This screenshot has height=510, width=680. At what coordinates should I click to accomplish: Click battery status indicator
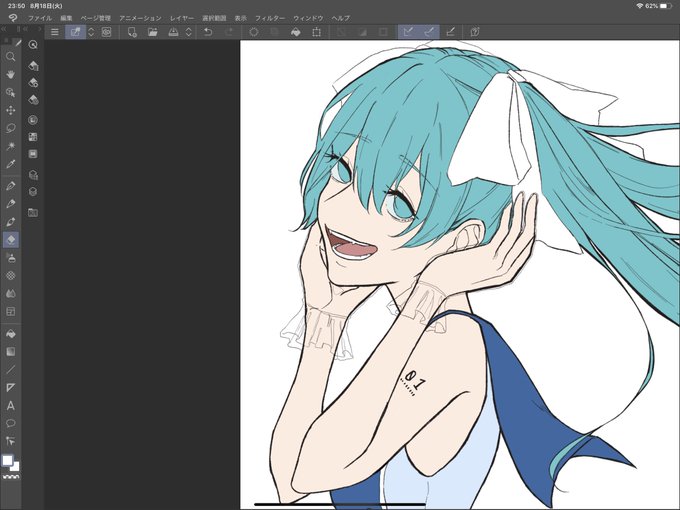pyautogui.click(x=665, y=6)
